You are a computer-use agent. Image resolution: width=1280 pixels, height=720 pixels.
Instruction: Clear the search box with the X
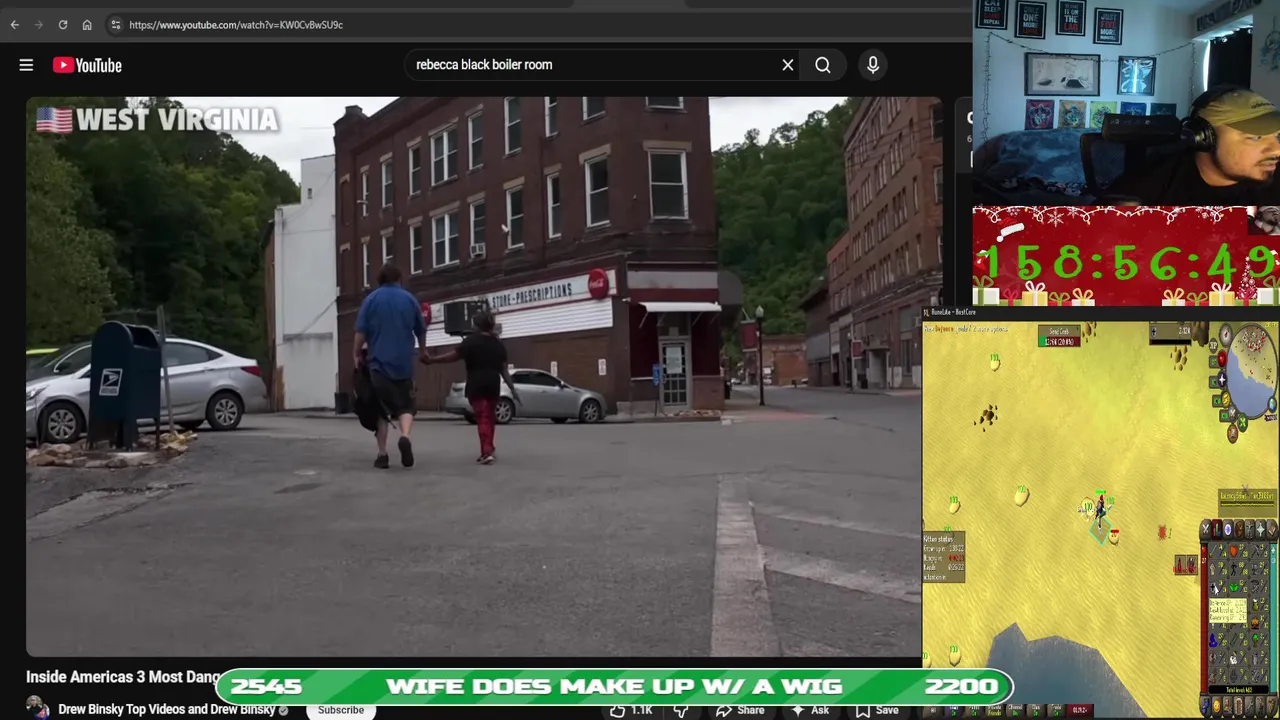788,65
